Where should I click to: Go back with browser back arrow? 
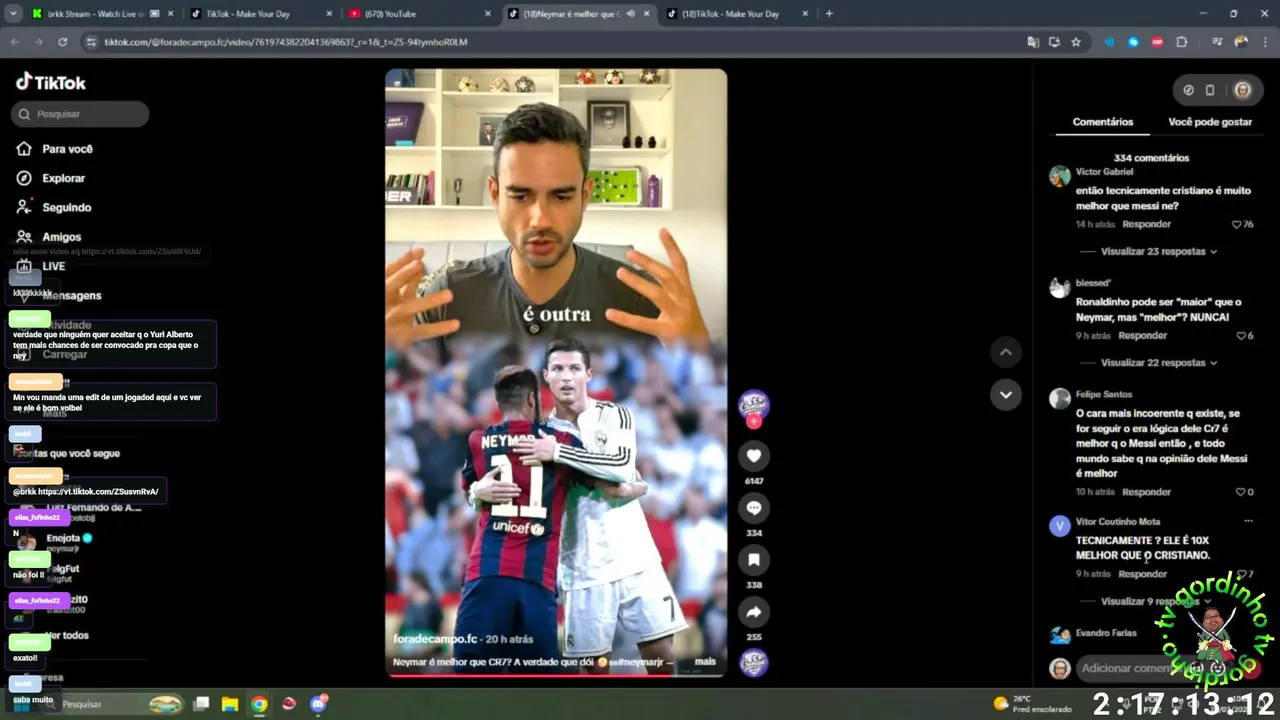tap(15, 42)
